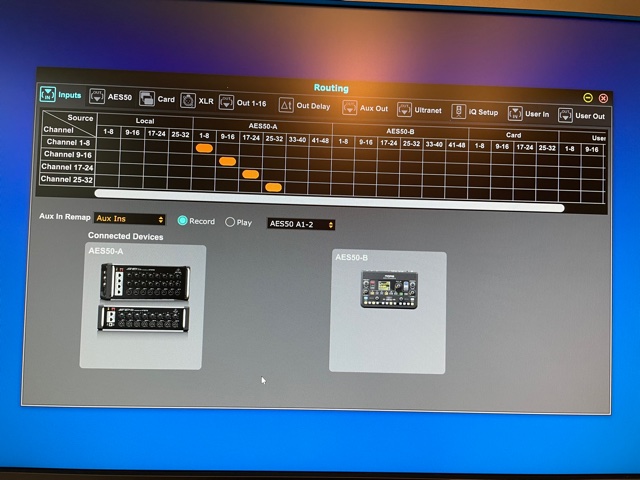640x480 pixels.
Task: Click the routing grid horizontal scrollbar
Action: (329, 200)
